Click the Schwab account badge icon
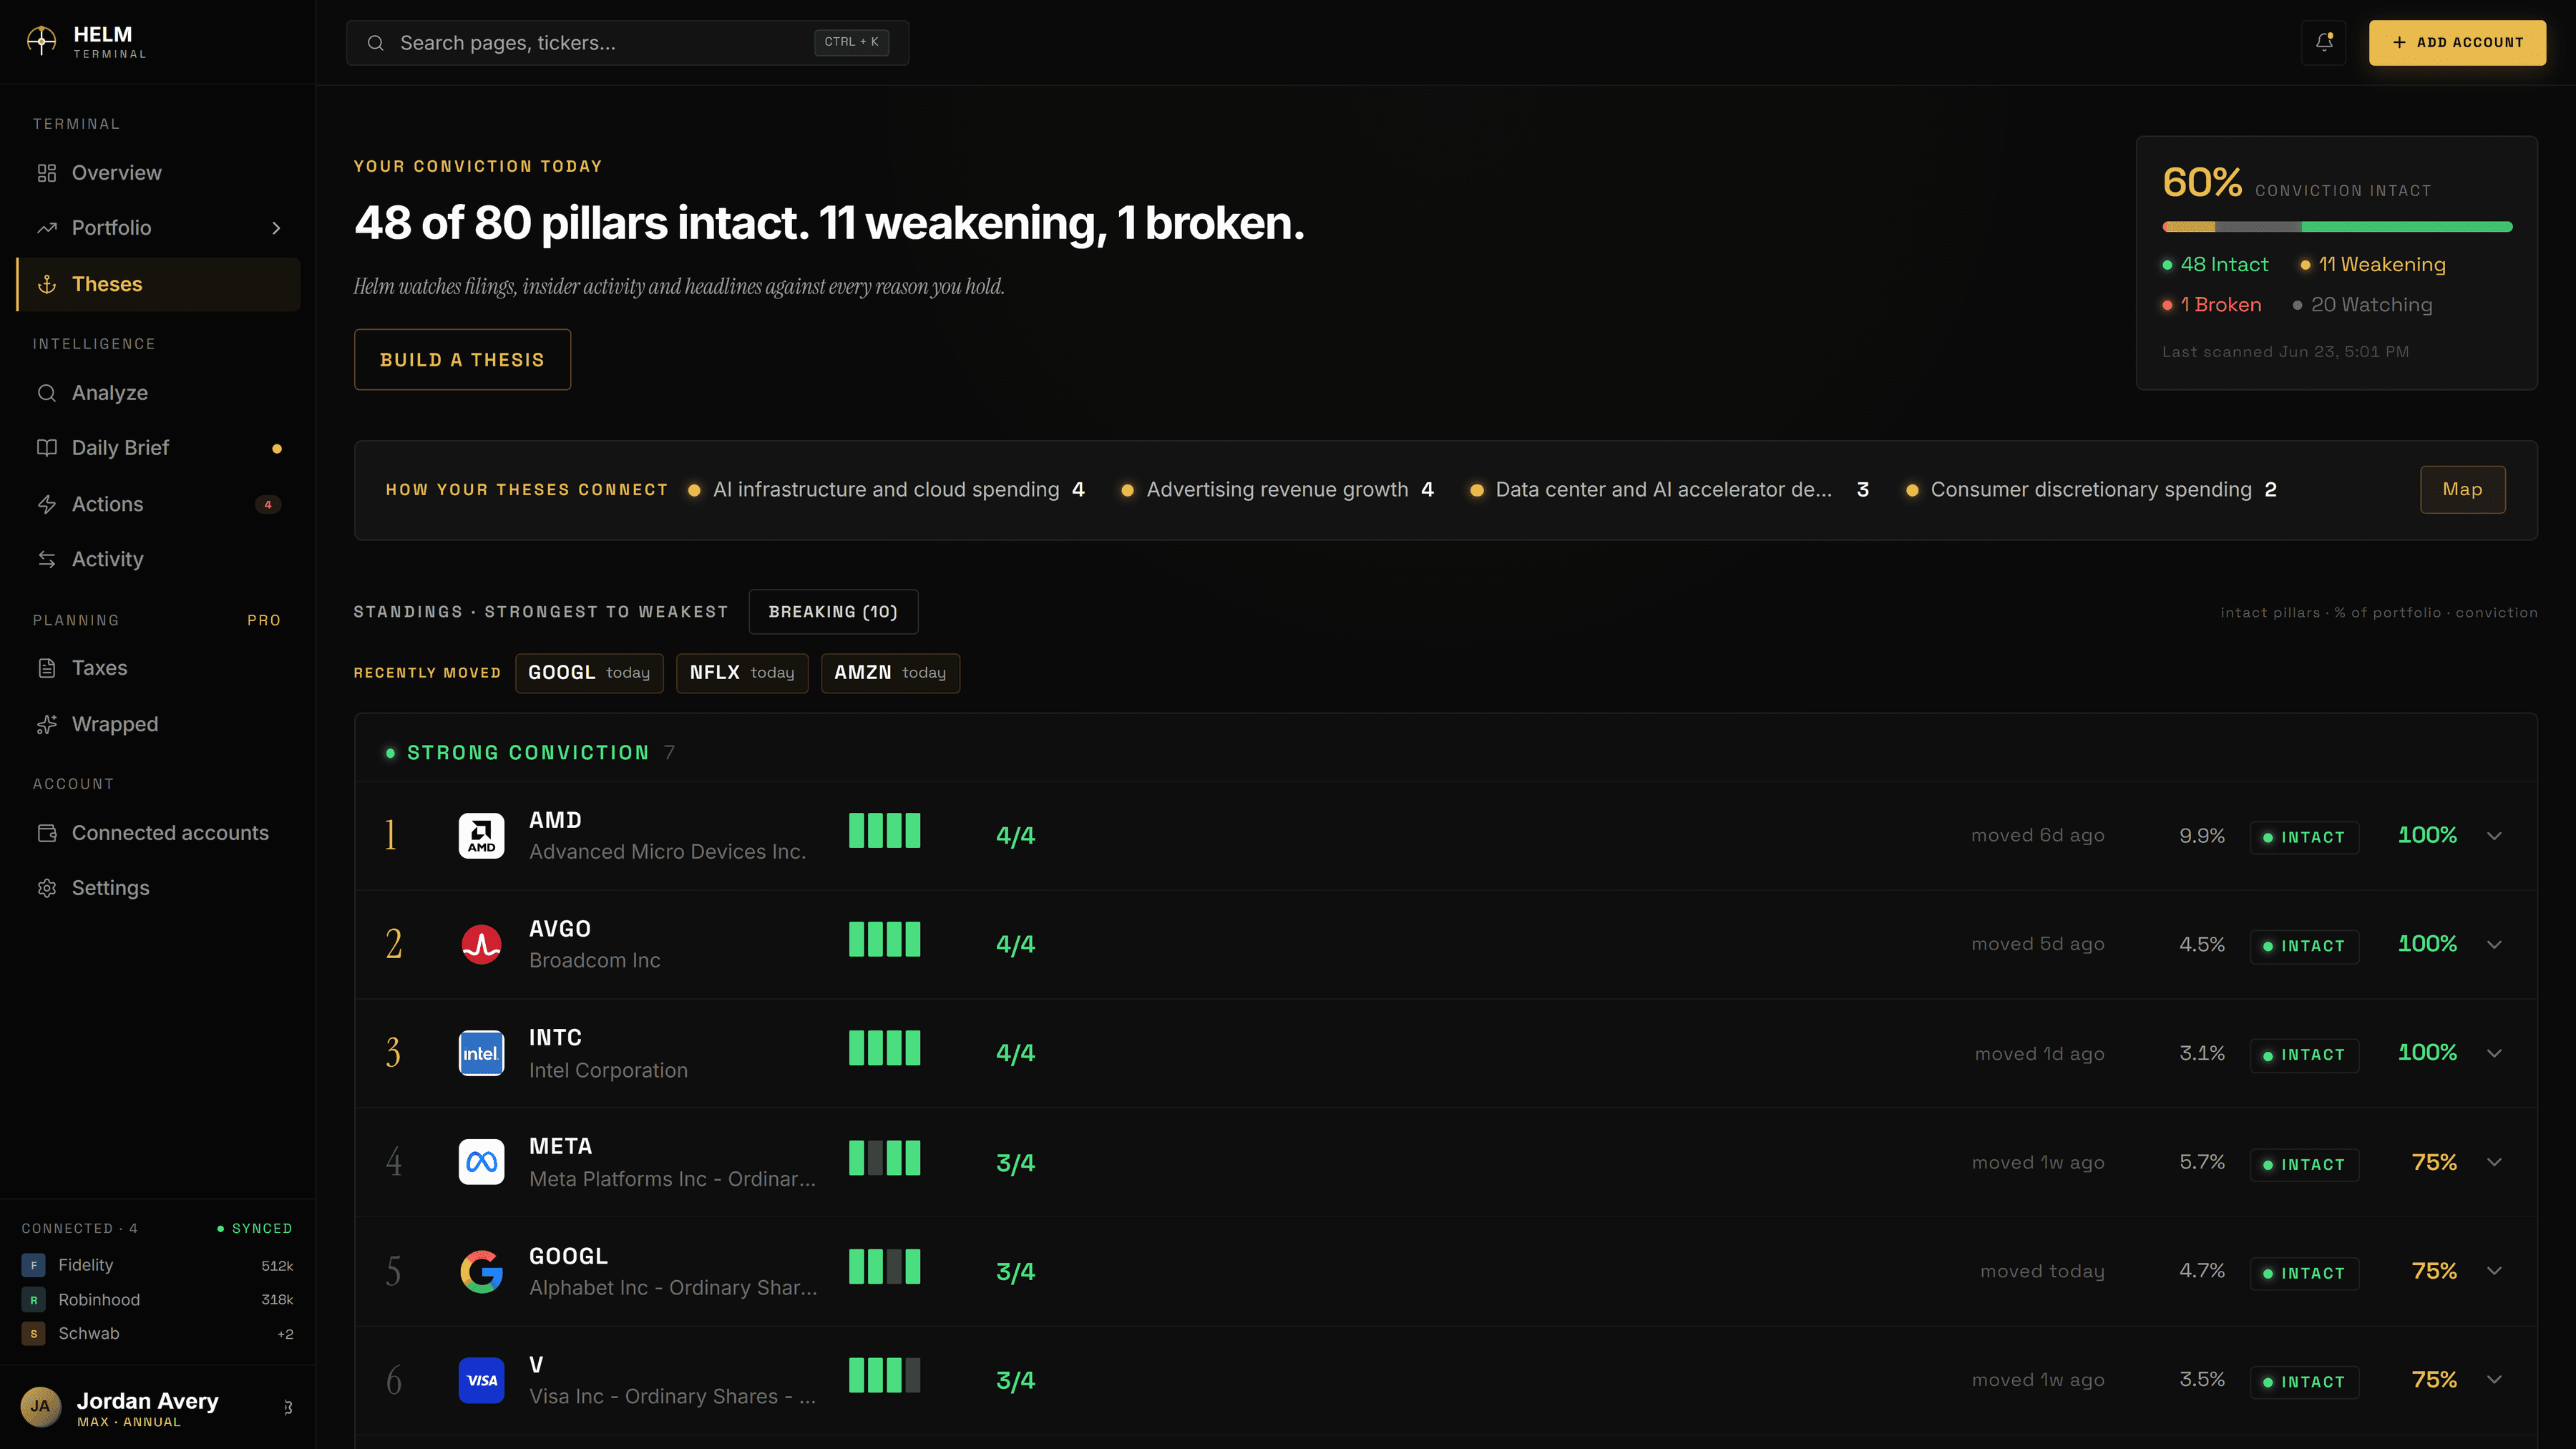 (33, 1334)
